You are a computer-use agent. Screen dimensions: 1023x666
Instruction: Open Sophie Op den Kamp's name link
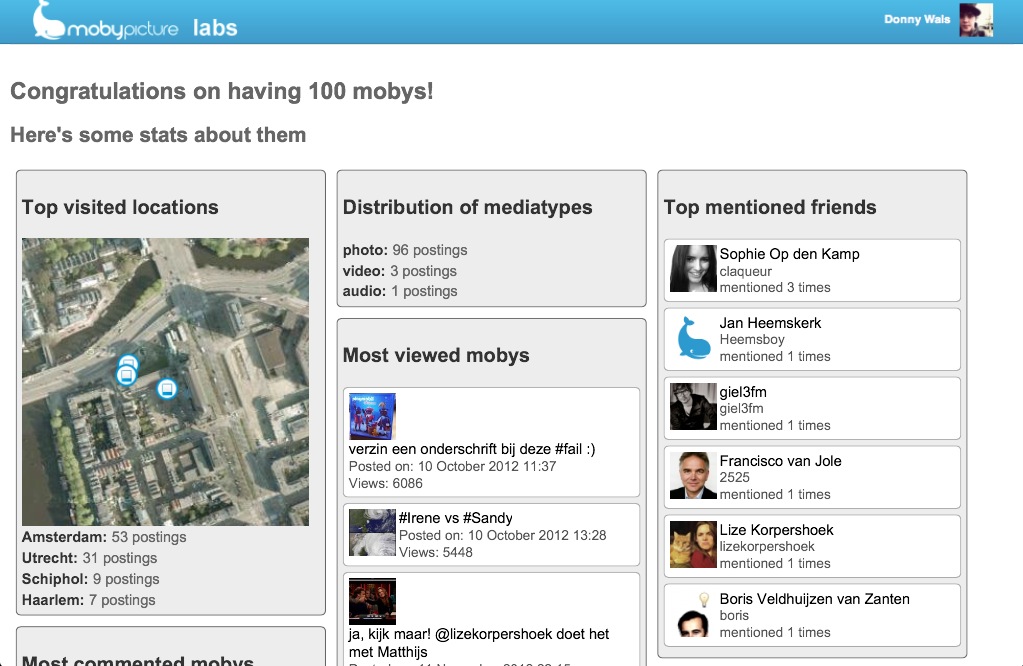[x=789, y=254]
